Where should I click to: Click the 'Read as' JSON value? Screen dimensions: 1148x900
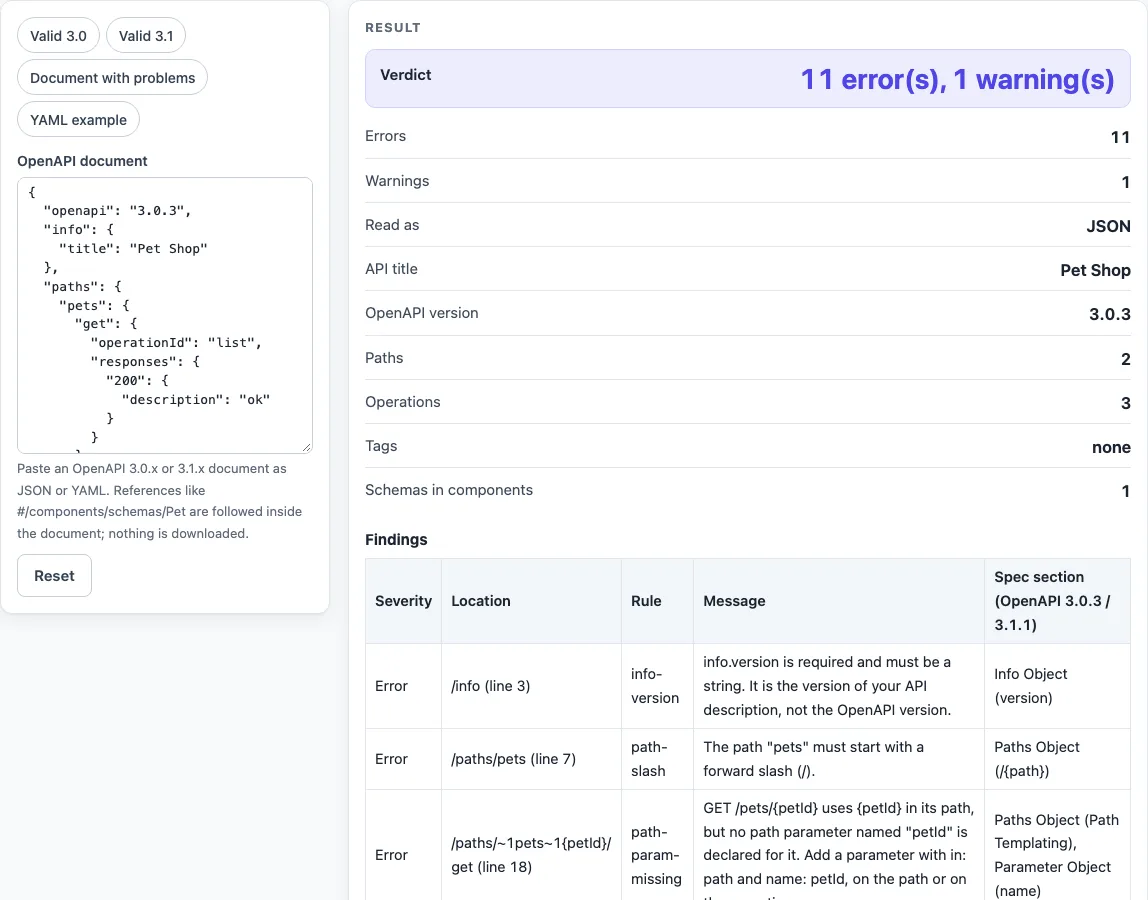[x=1108, y=226]
